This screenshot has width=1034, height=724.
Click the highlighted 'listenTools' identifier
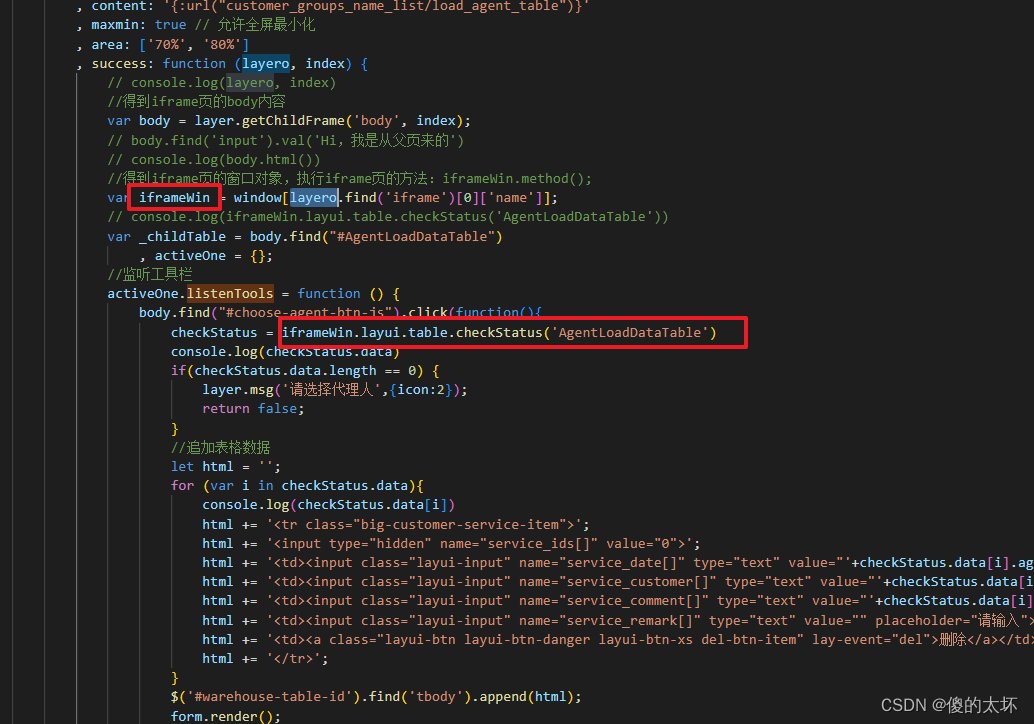point(230,293)
